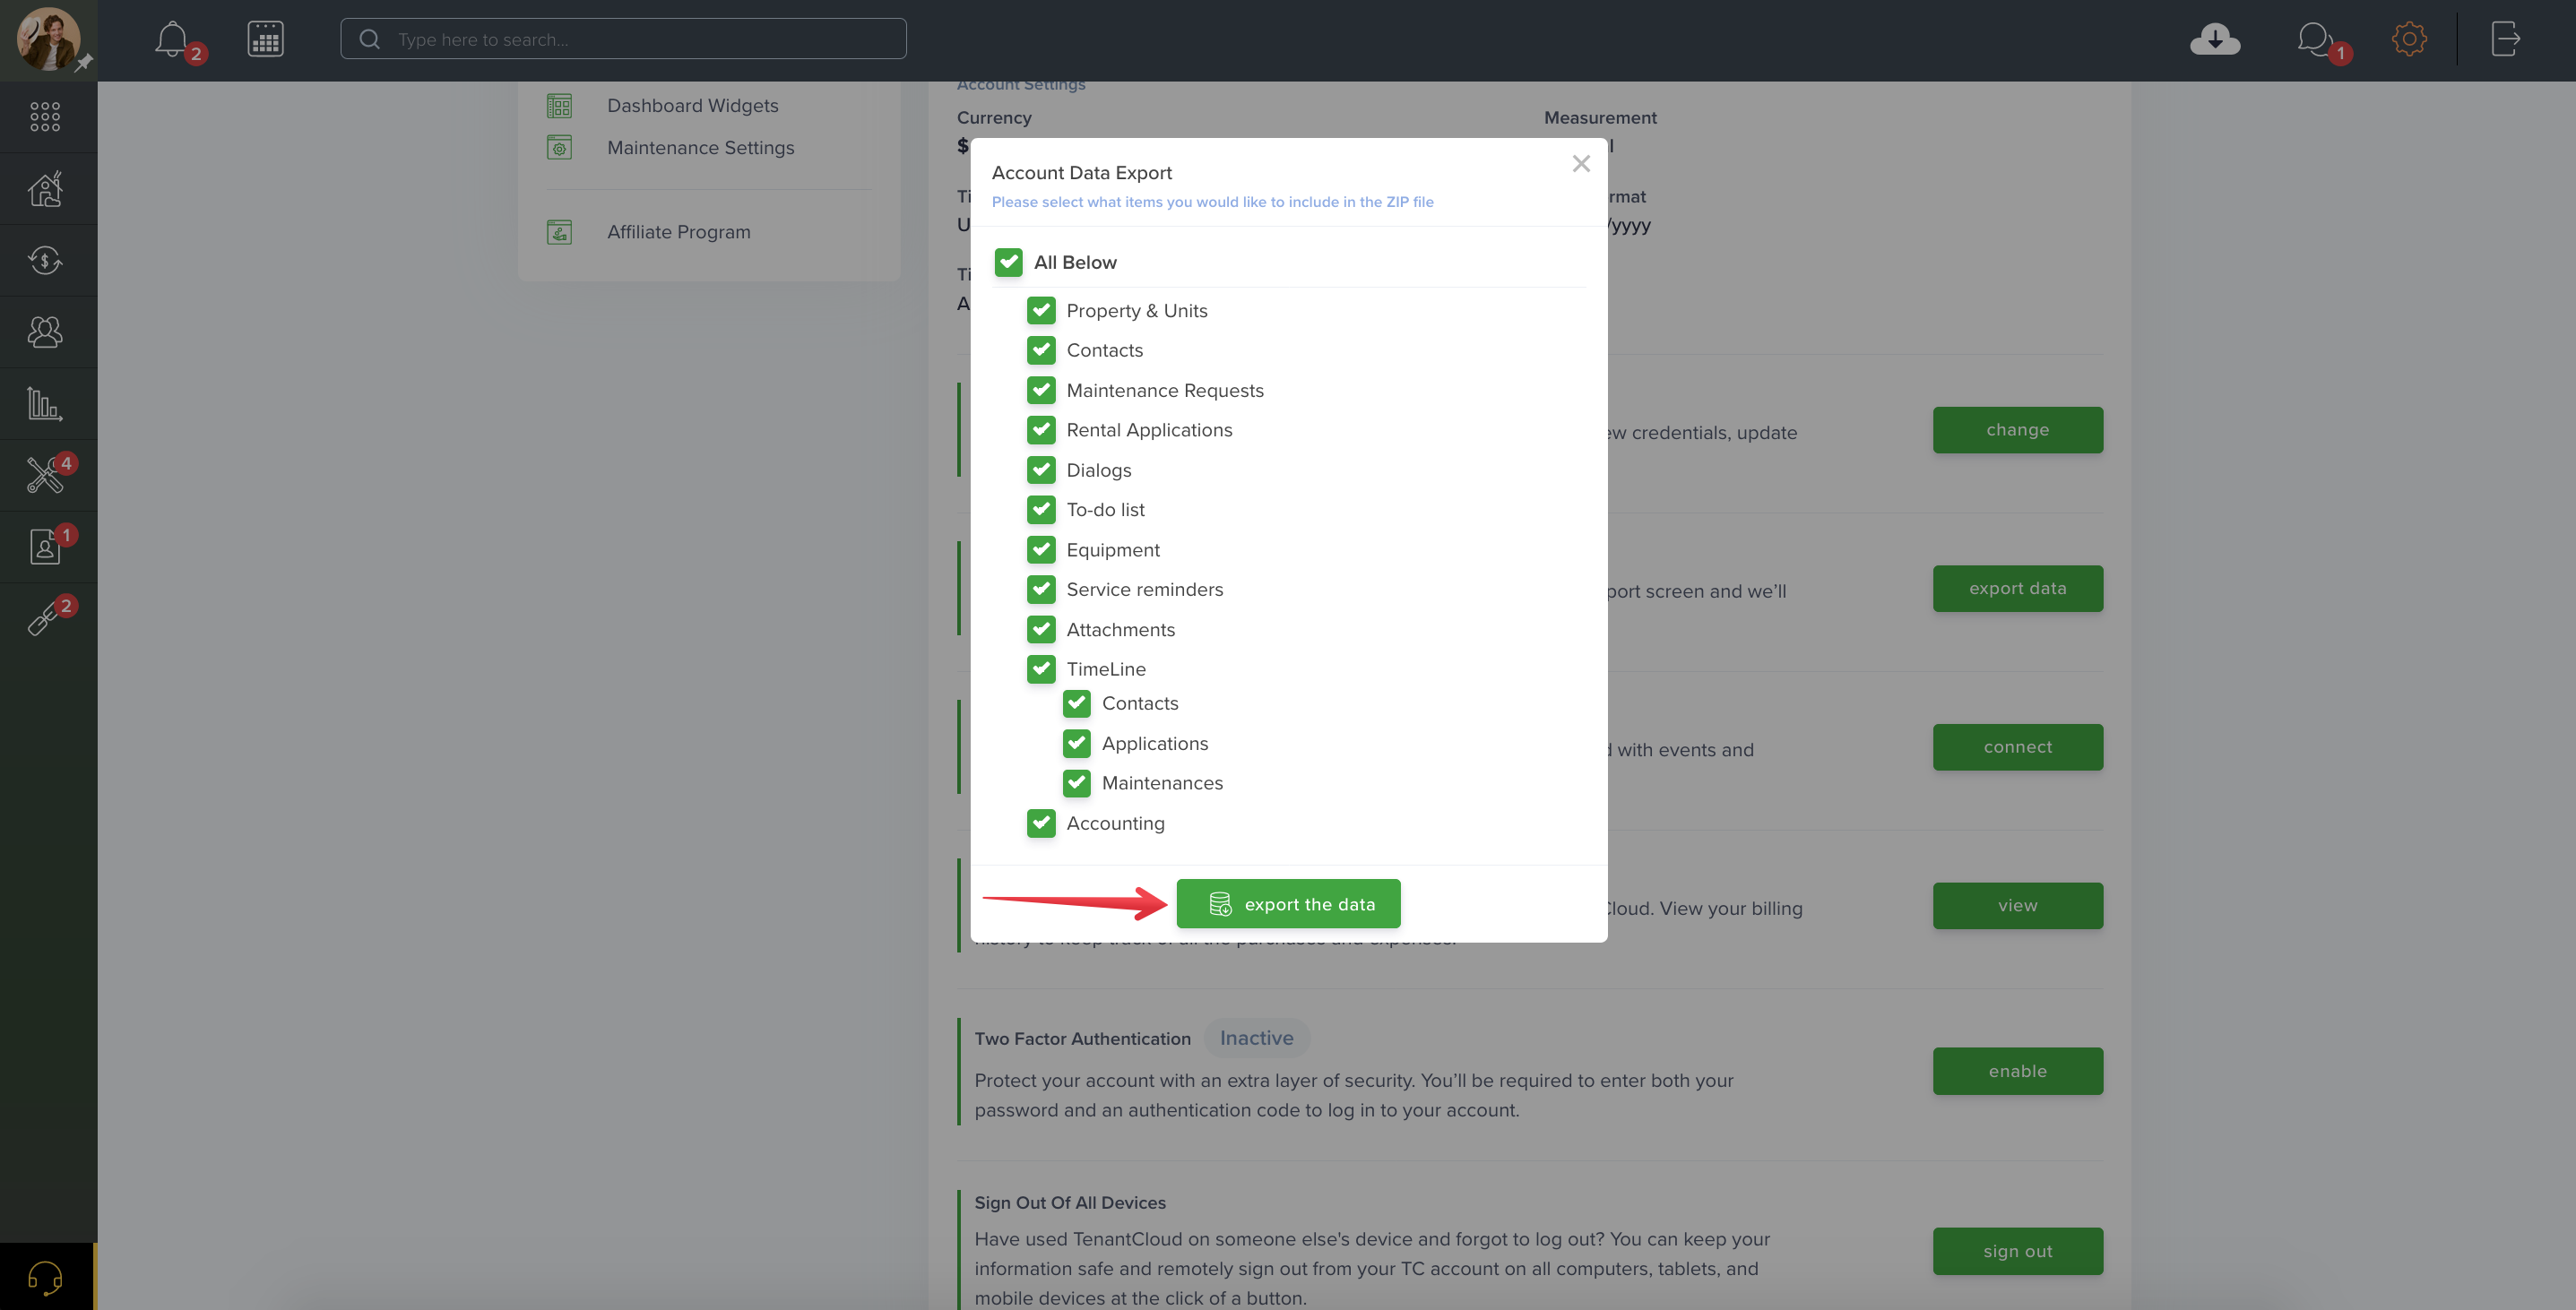Toggle the All Below checkbox
The width and height of the screenshot is (2576, 1310).
pos(1008,262)
